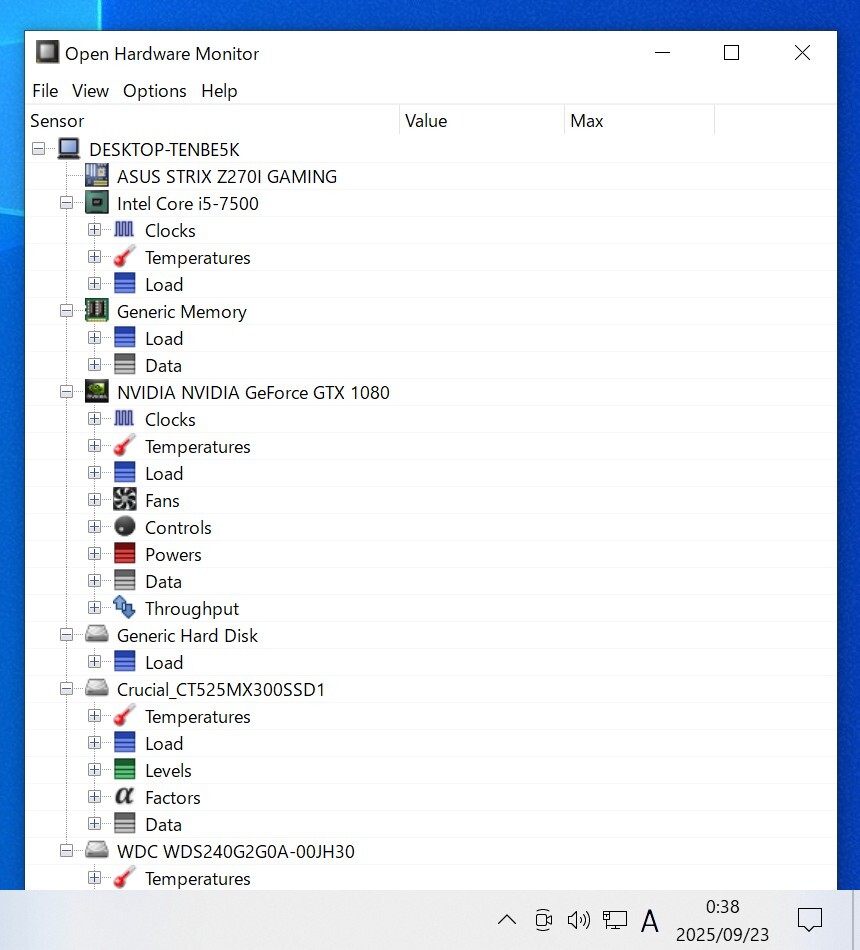
Task: Click the CPU chip icon for Intel Core i5-7500
Action: pos(97,203)
